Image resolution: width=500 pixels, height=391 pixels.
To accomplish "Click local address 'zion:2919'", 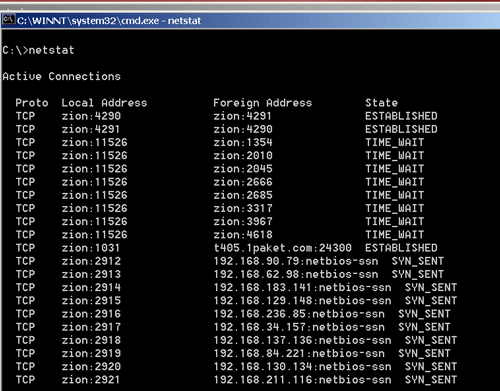I will [x=91, y=353].
